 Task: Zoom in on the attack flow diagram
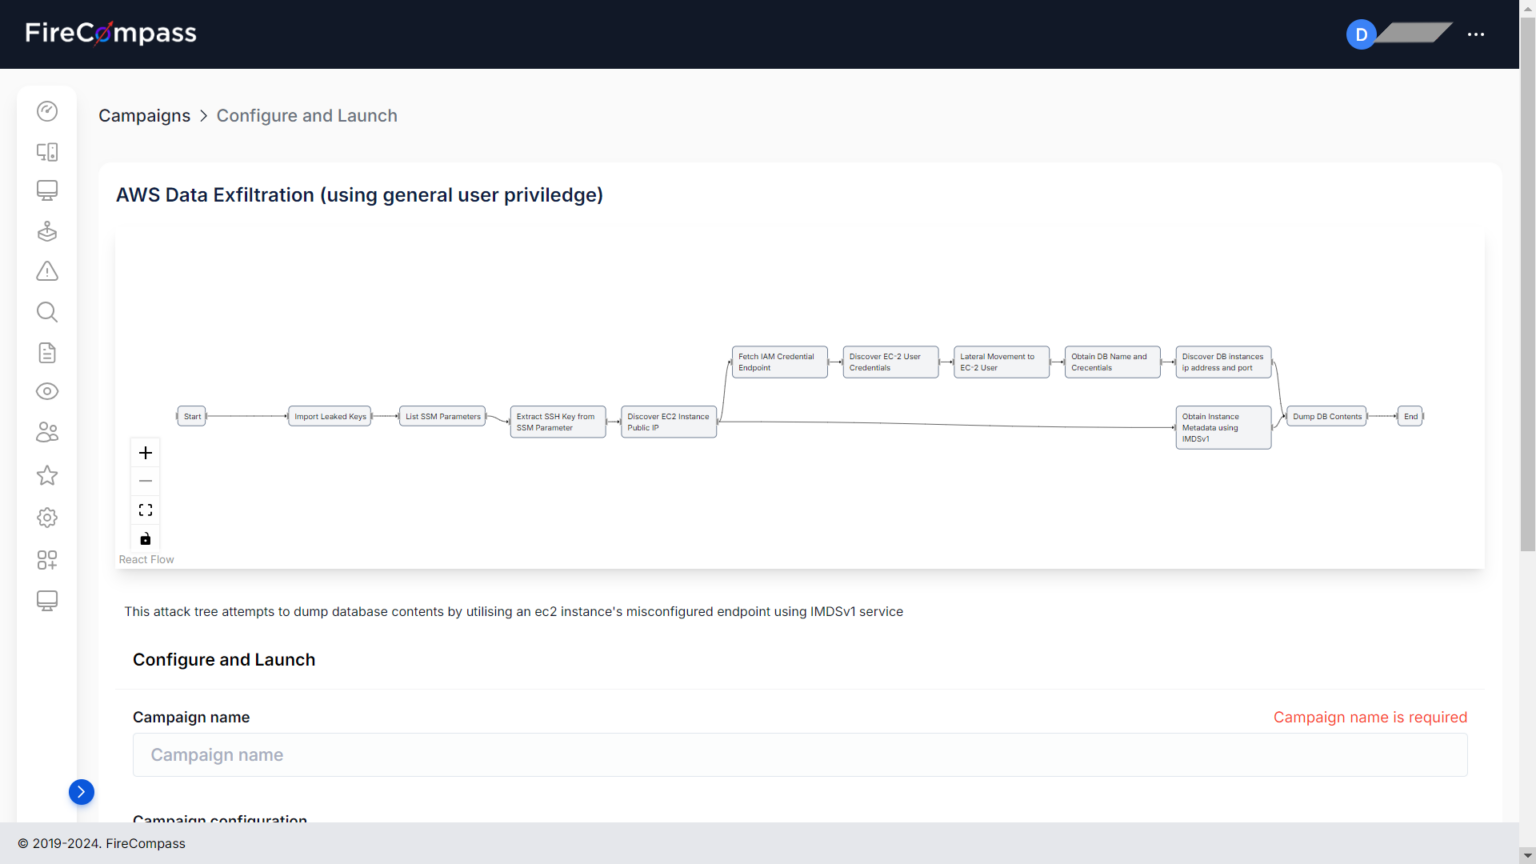(145, 453)
